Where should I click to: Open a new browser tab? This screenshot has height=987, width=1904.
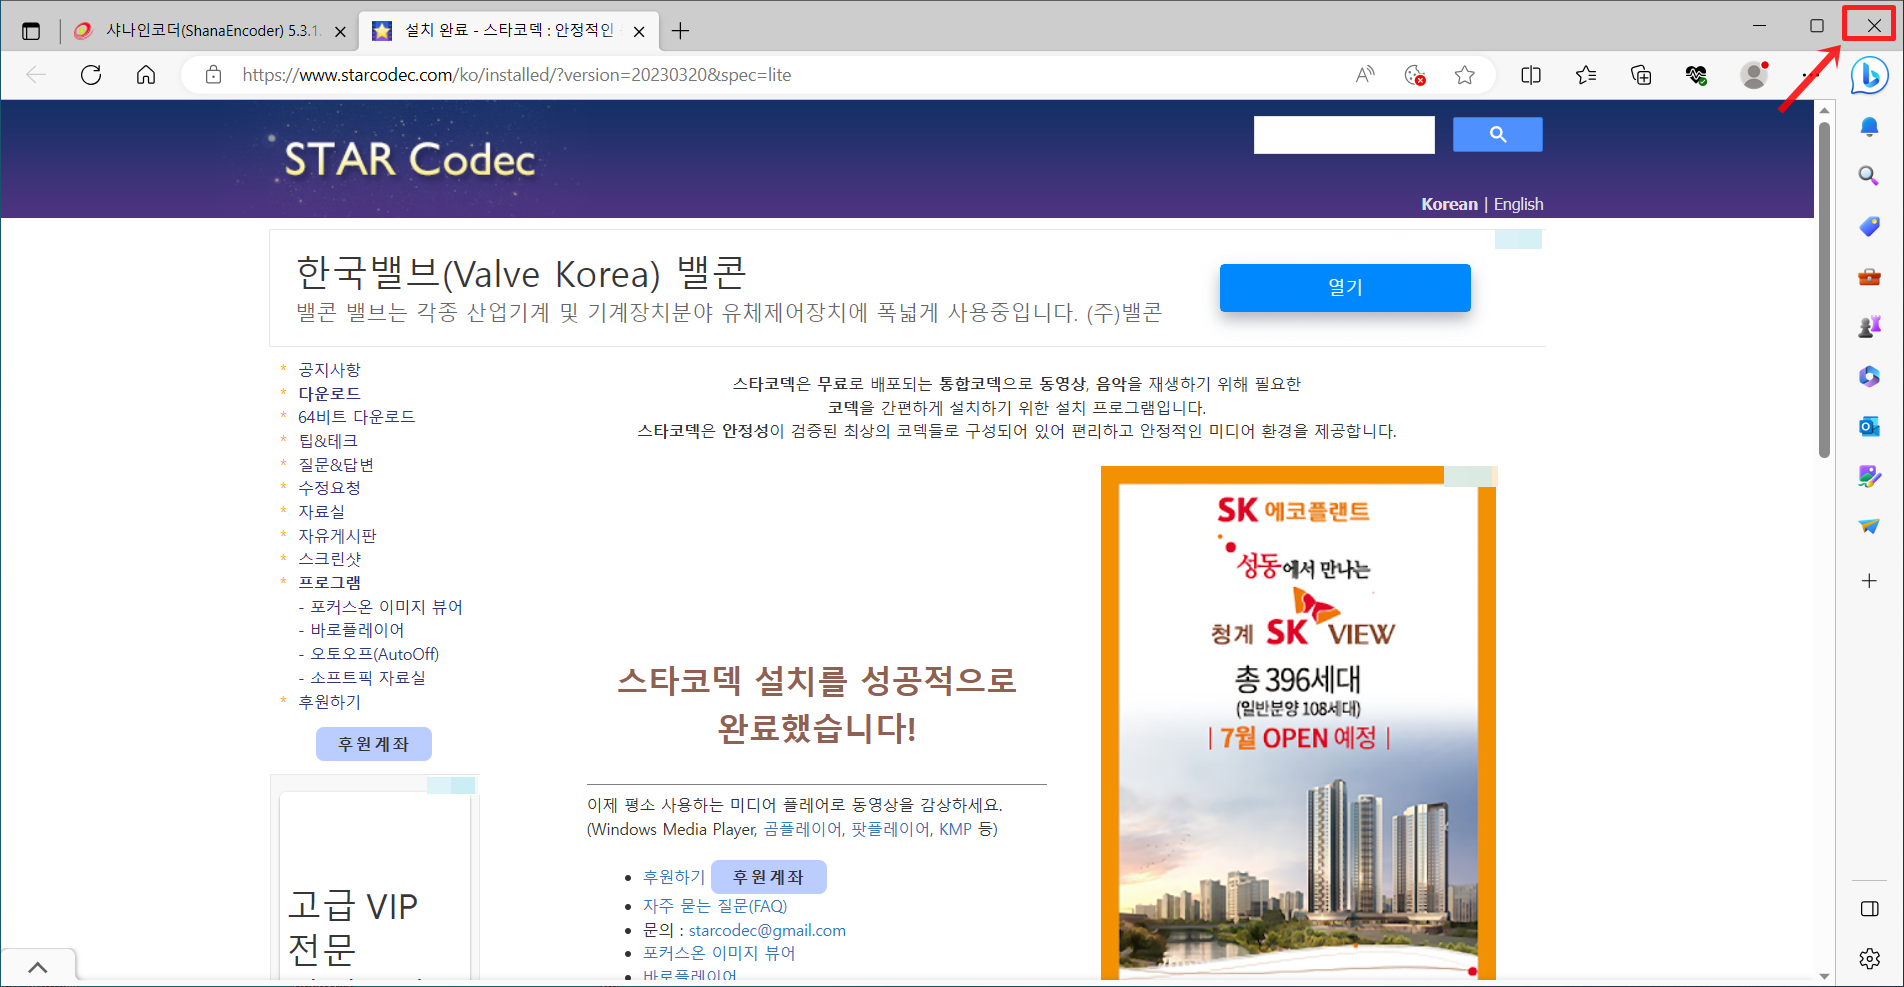680,31
